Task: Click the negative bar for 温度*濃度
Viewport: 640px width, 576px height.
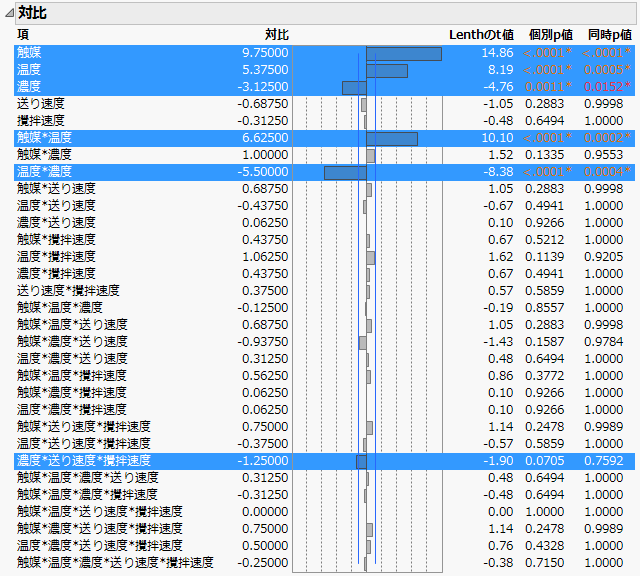Action: point(345,172)
